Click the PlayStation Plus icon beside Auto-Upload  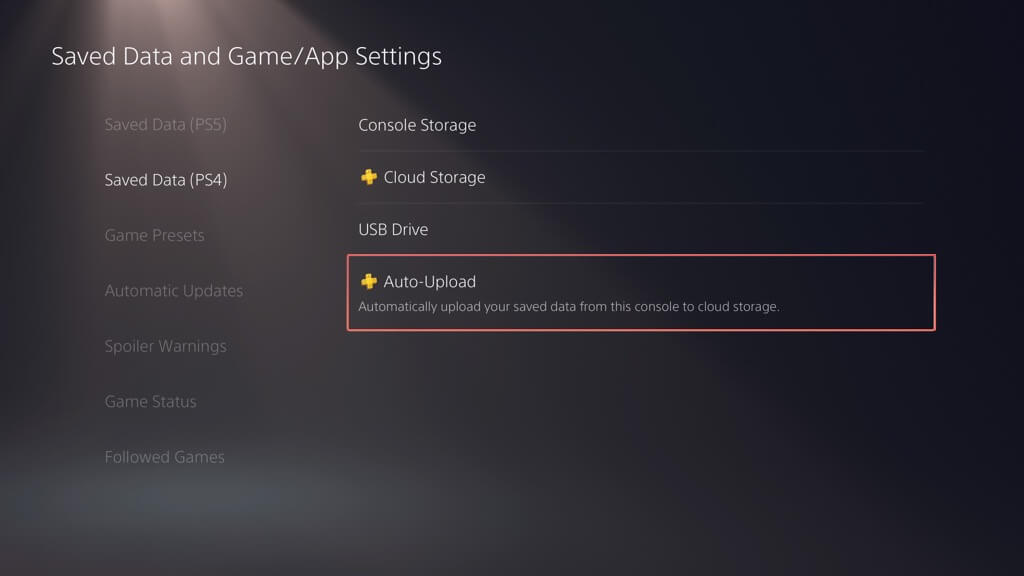[x=369, y=282]
